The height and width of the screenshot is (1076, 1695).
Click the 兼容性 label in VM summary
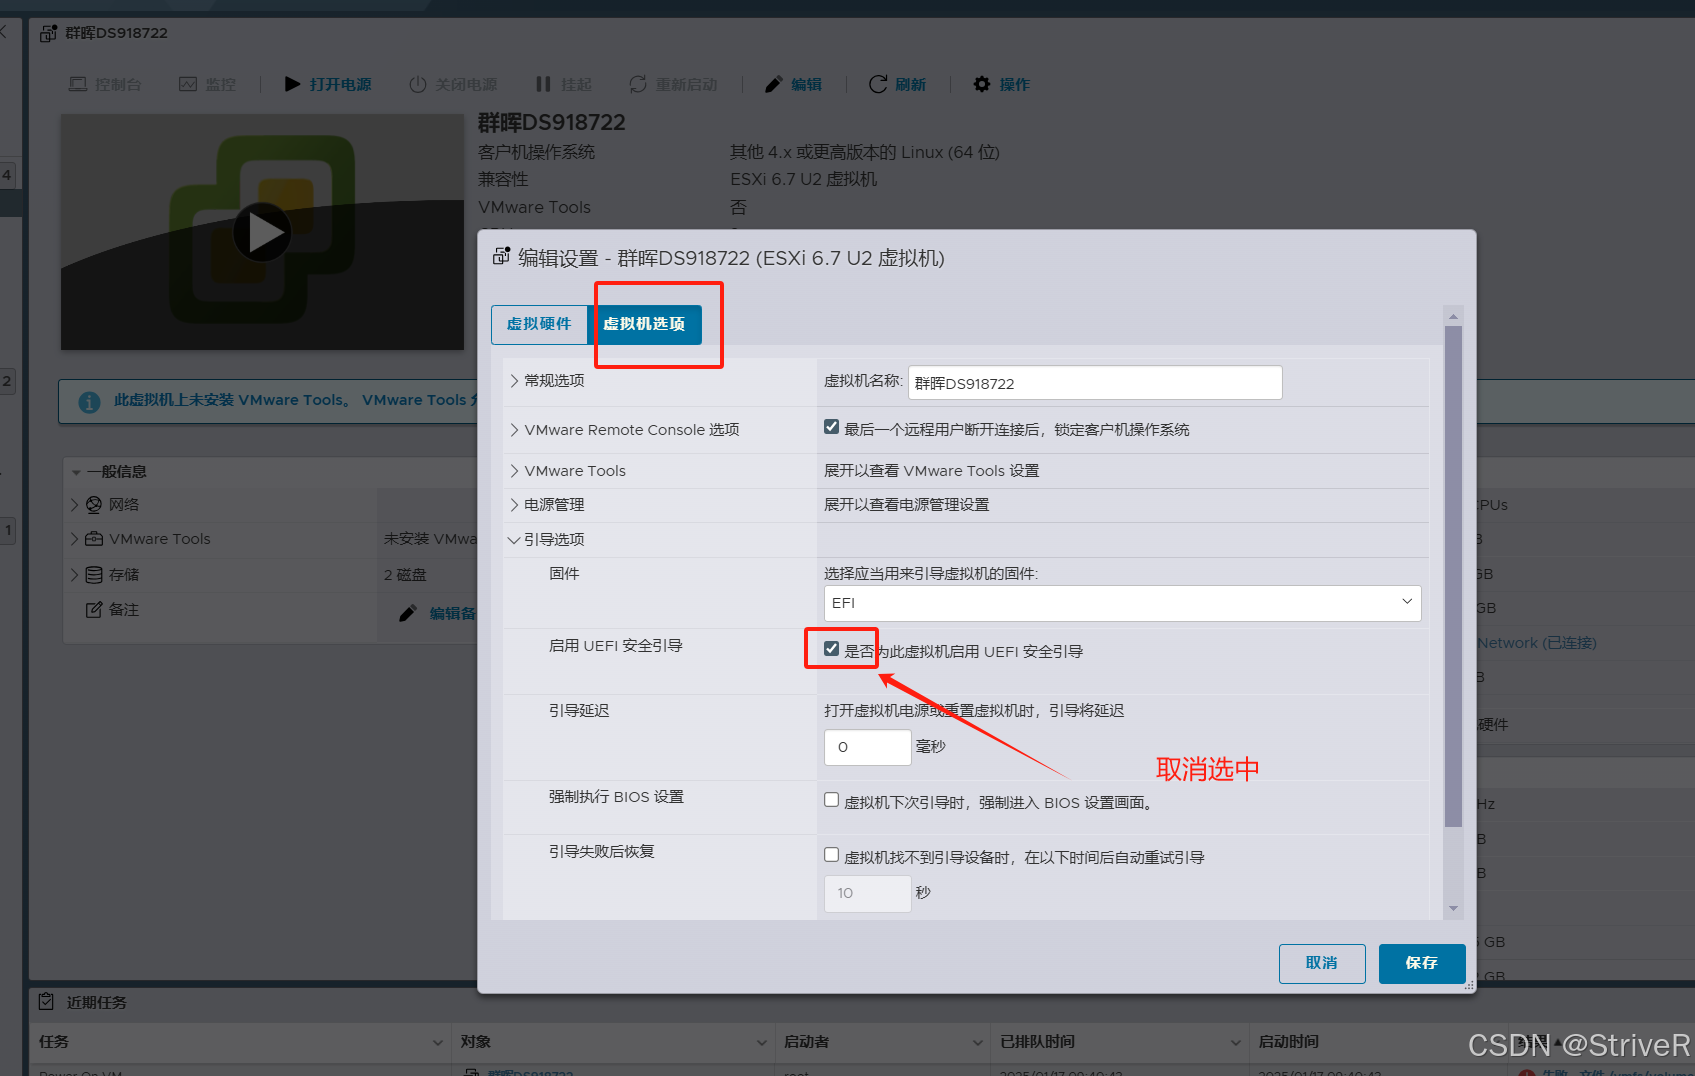(503, 179)
